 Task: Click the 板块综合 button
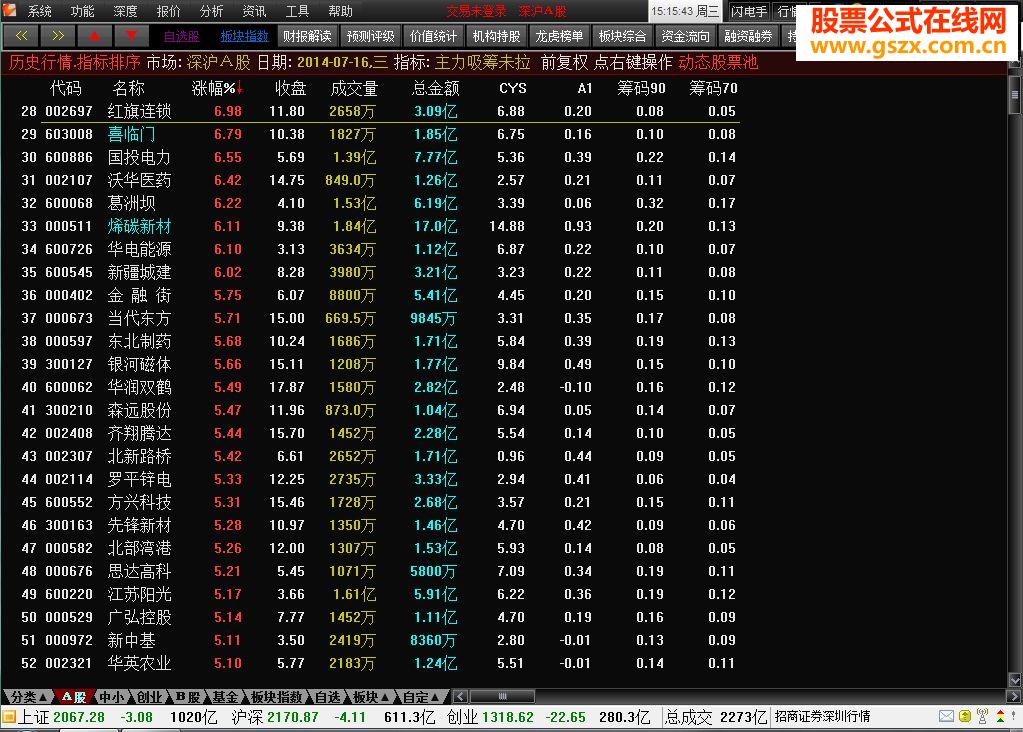click(x=622, y=36)
